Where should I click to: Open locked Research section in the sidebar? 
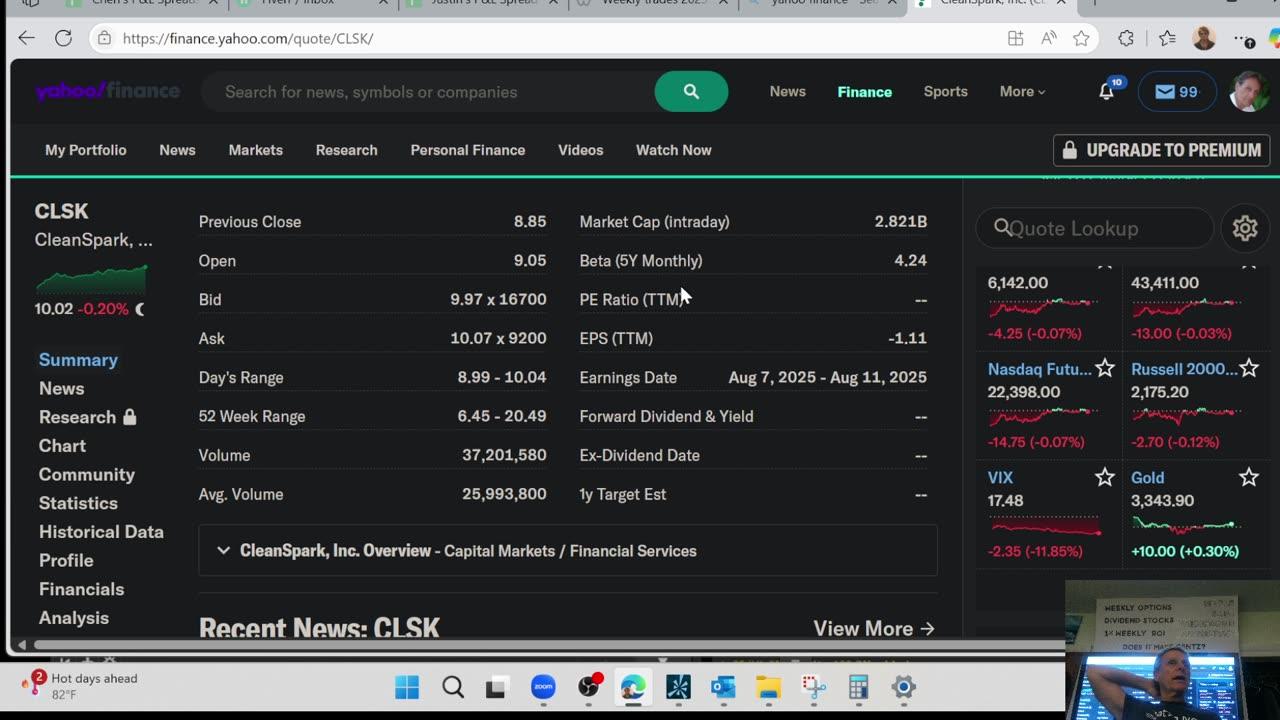click(x=87, y=417)
